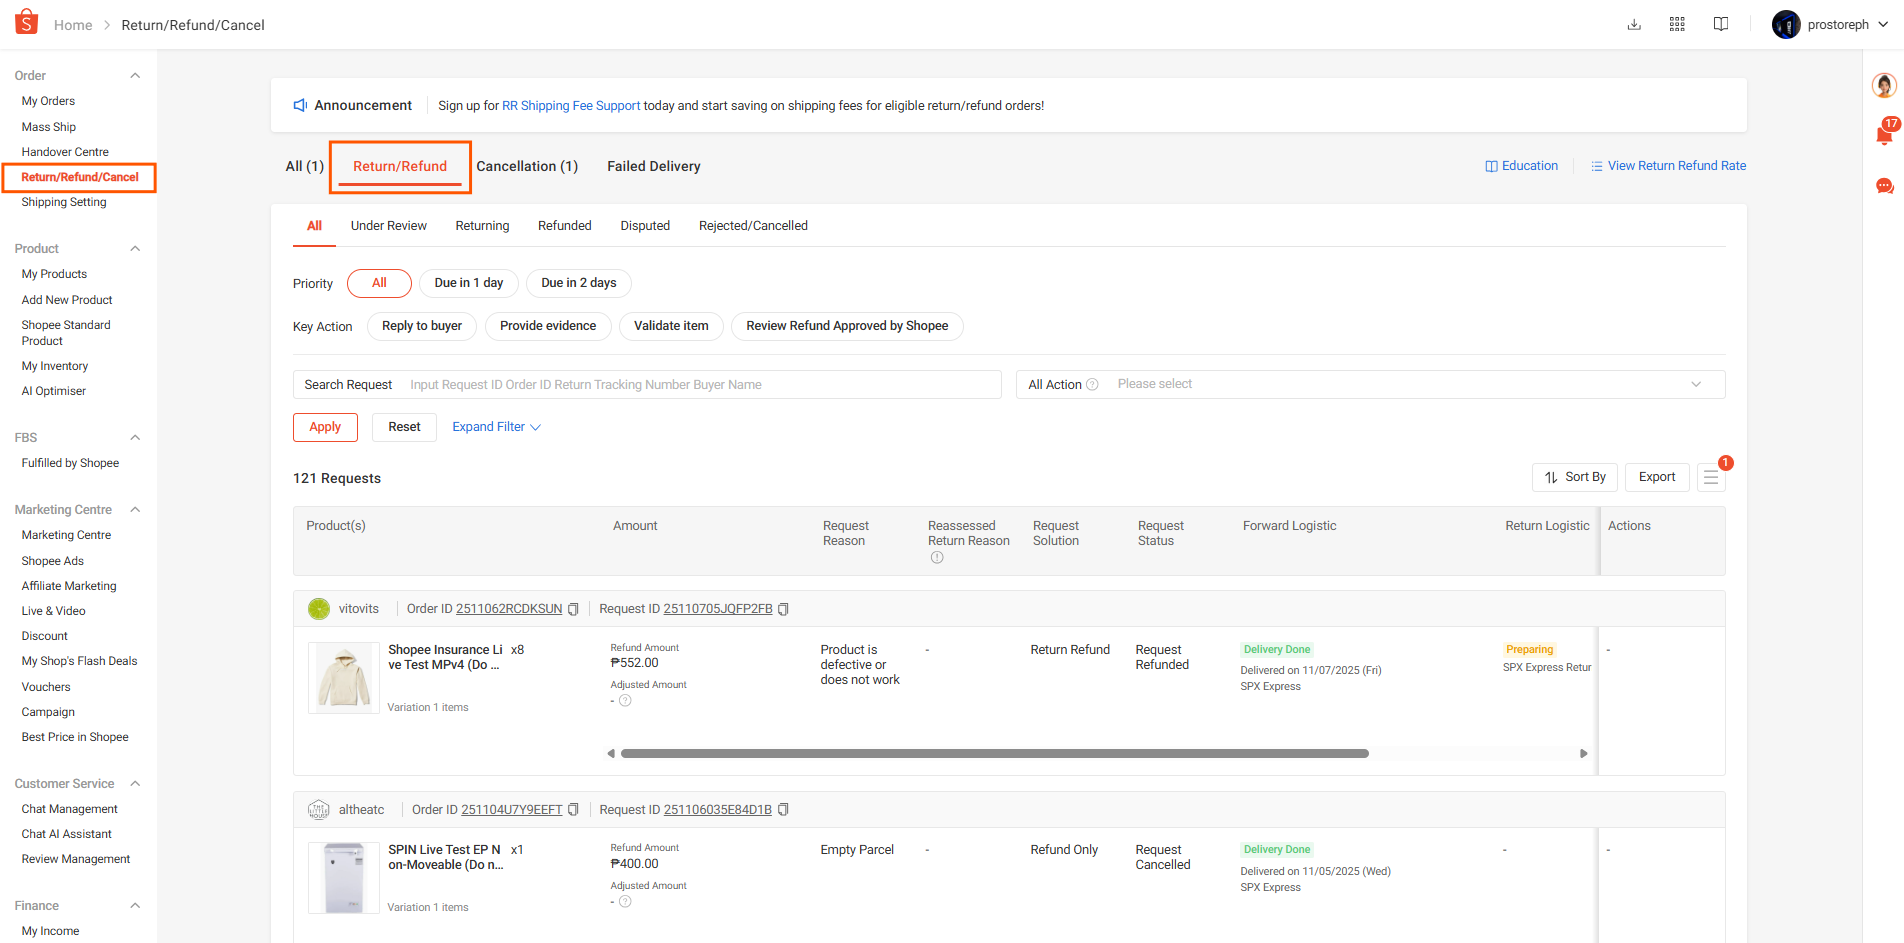This screenshot has height=943, width=1904.
Task: Click the info icon under Reassessed Return Reason
Action: click(937, 558)
